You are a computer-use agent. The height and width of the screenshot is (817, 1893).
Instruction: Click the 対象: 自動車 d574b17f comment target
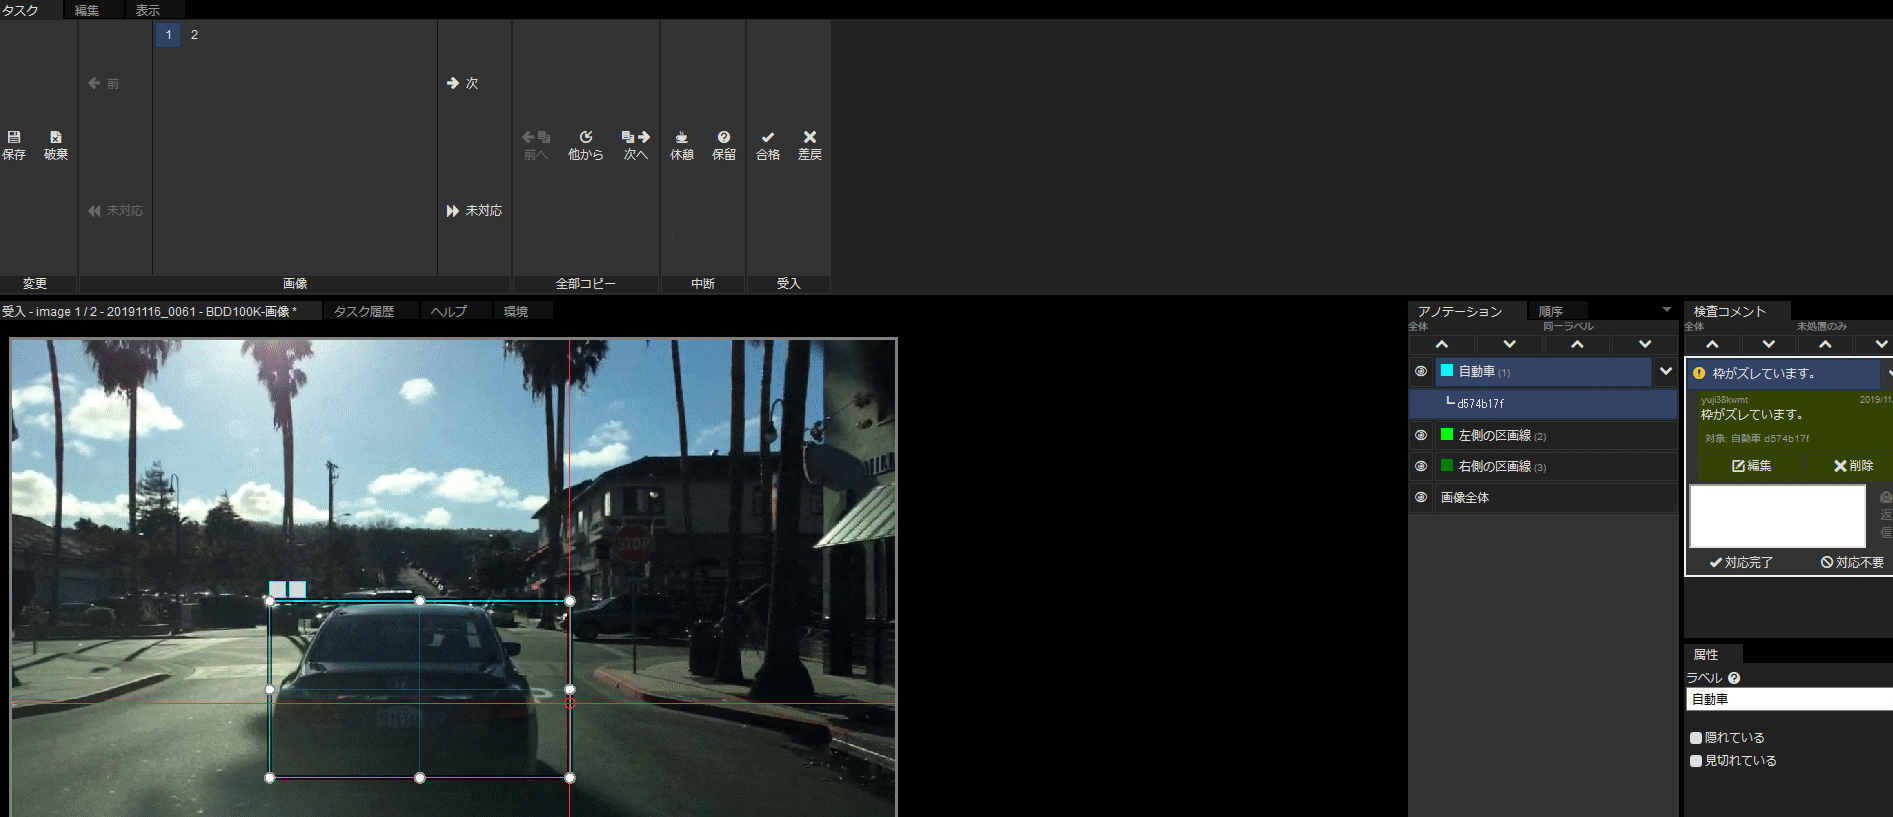tap(1757, 439)
